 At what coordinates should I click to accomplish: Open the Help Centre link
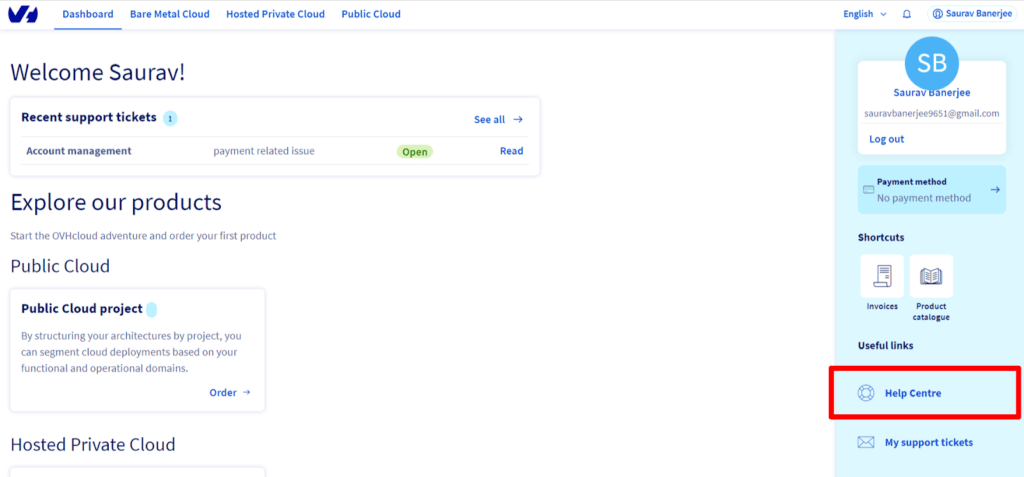(x=913, y=393)
